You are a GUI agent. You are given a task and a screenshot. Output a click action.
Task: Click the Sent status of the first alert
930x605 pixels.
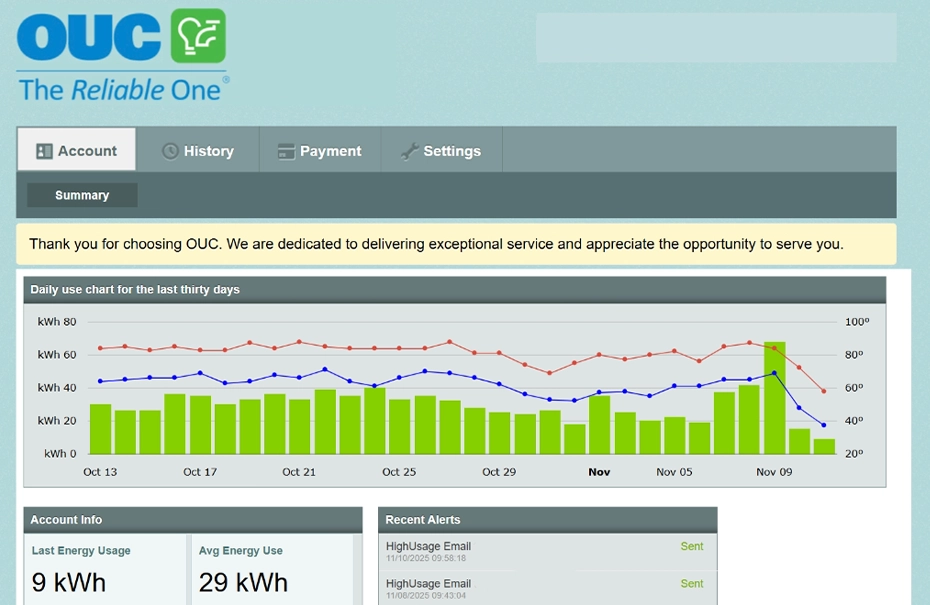tap(691, 546)
